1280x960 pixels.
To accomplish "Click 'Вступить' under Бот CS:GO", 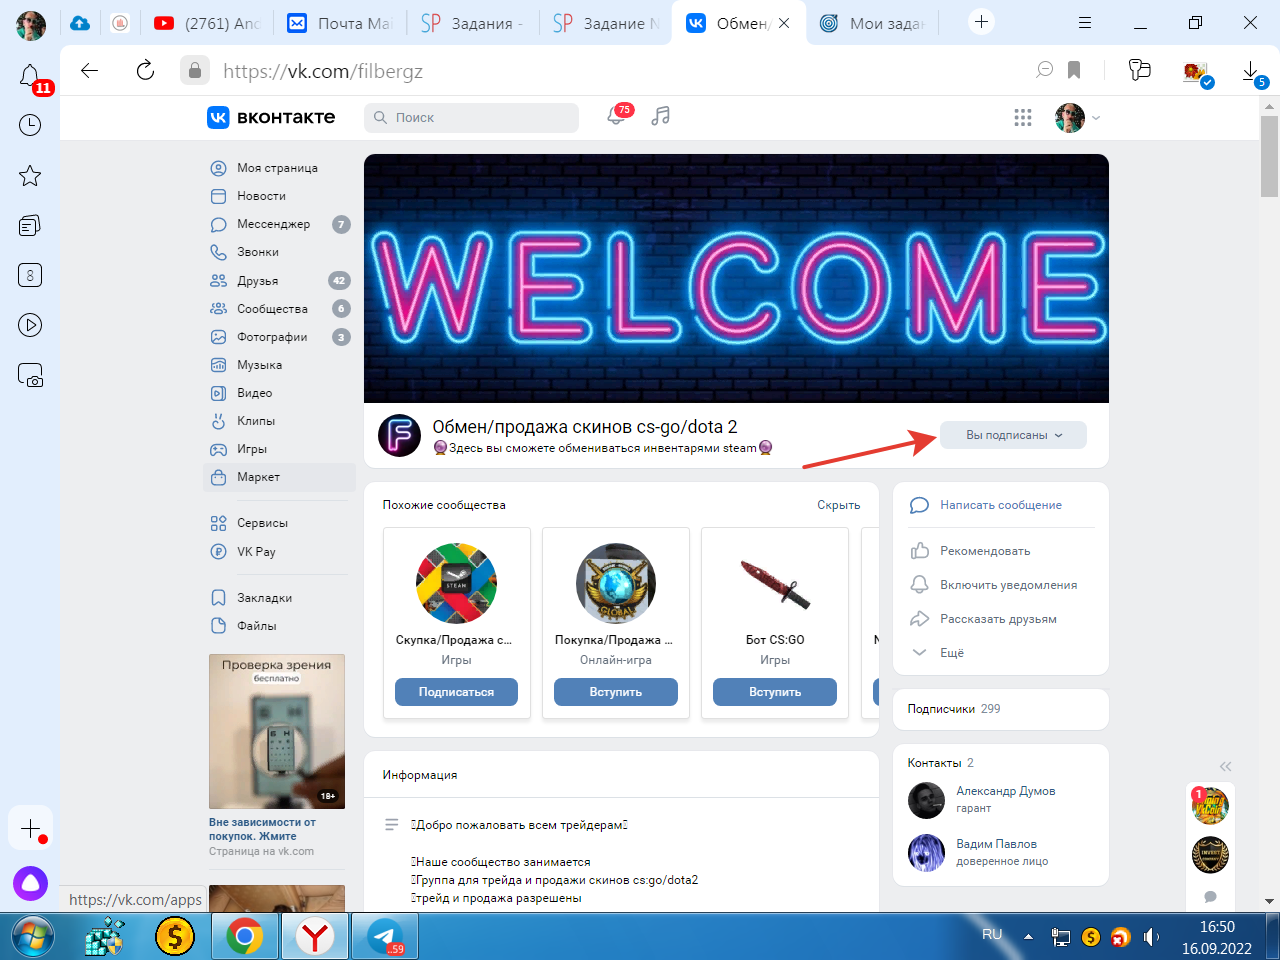I will pos(775,692).
